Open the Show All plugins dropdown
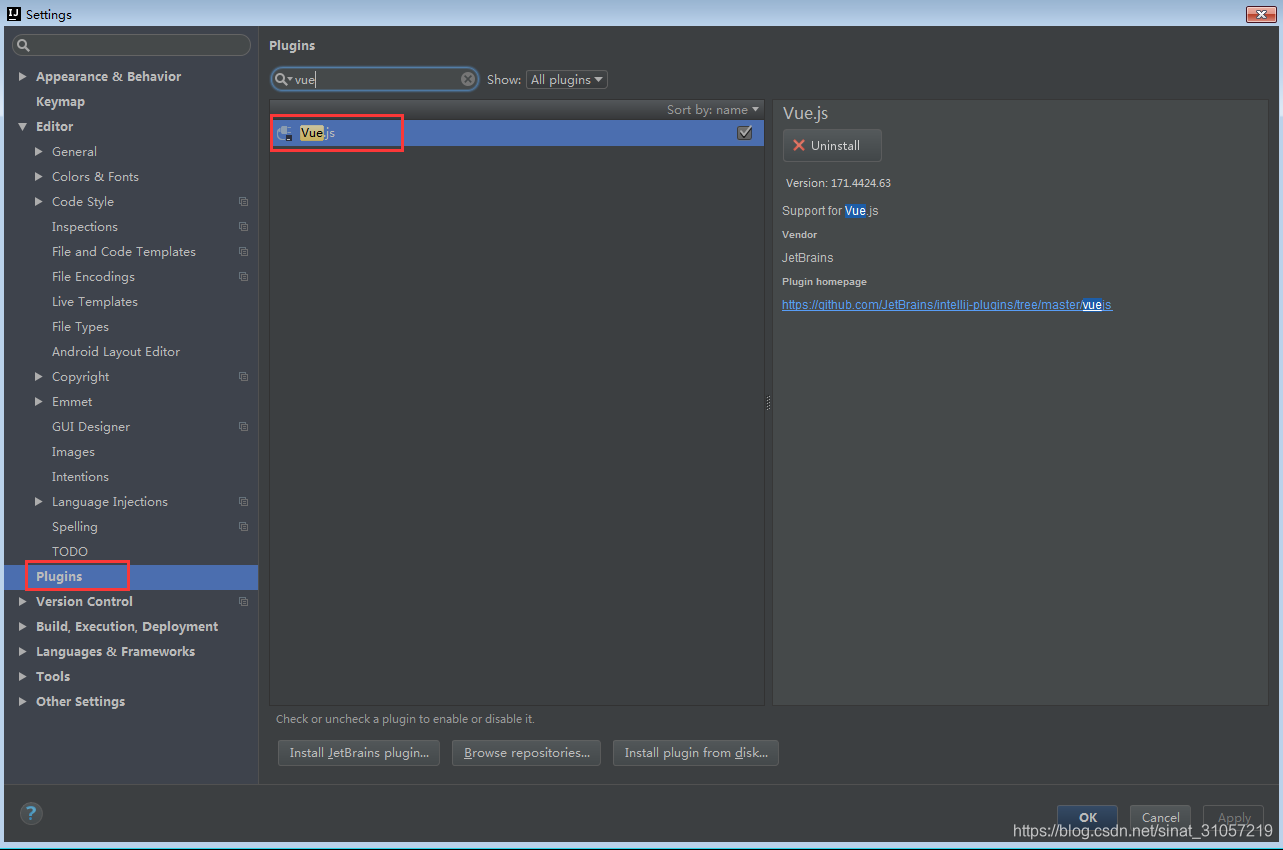 [566, 79]
